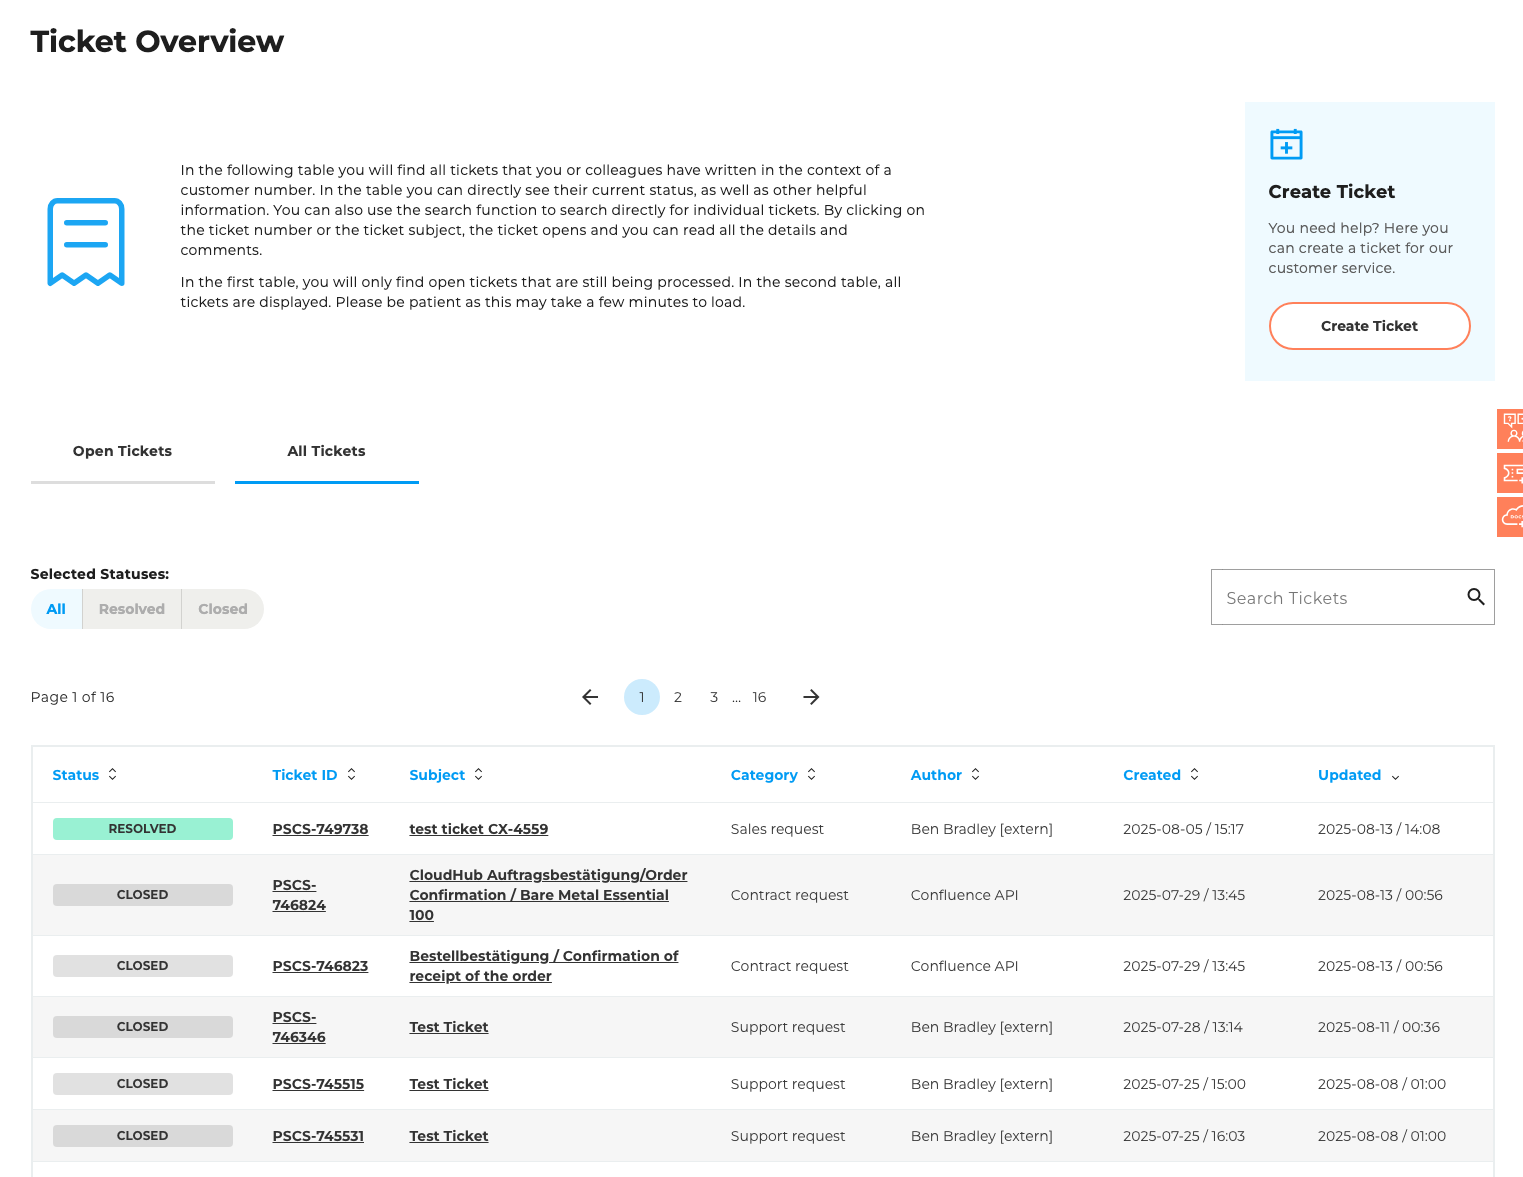Click the calendar-plus icon above Create Ticket
This screenshot has height=1177, width=1523.
click(1286, 144)
